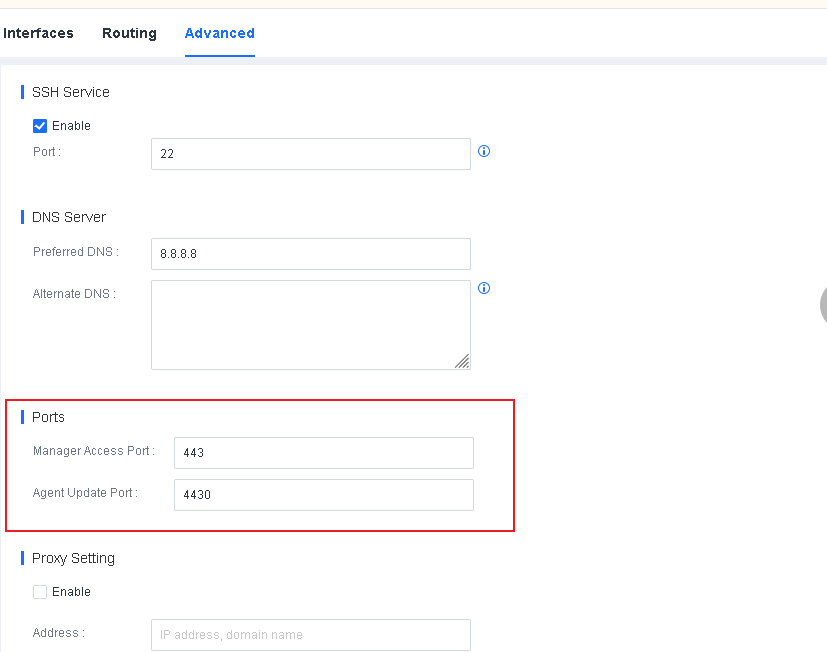Click the info icon beside SSH Port field
Image resolution: width=827 pixels, height=652 pixels.
(x=484, y=152)
